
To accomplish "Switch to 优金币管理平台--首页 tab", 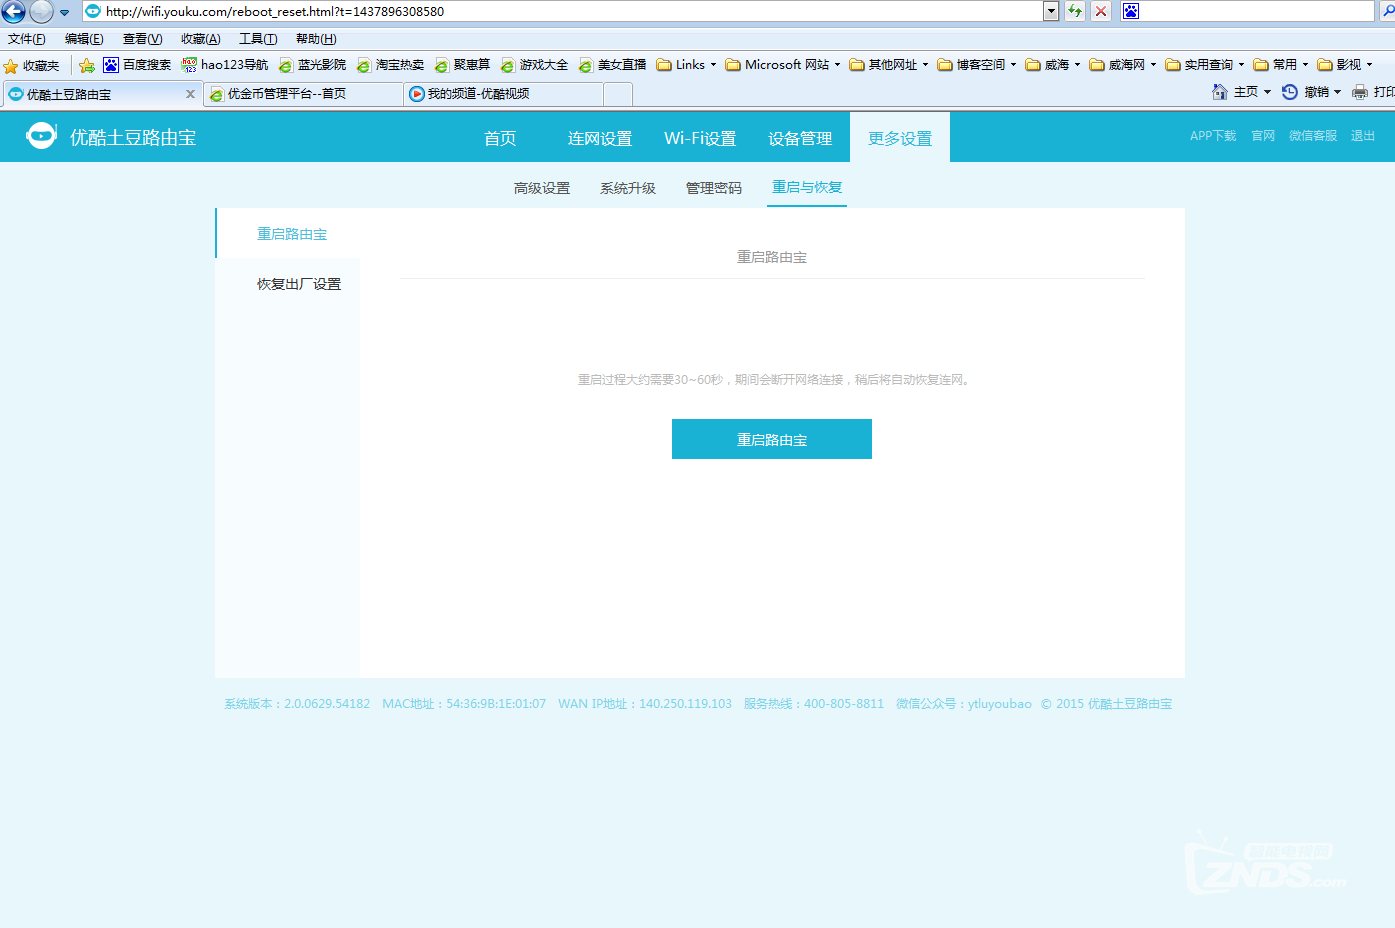I will [x=303, y=94].
